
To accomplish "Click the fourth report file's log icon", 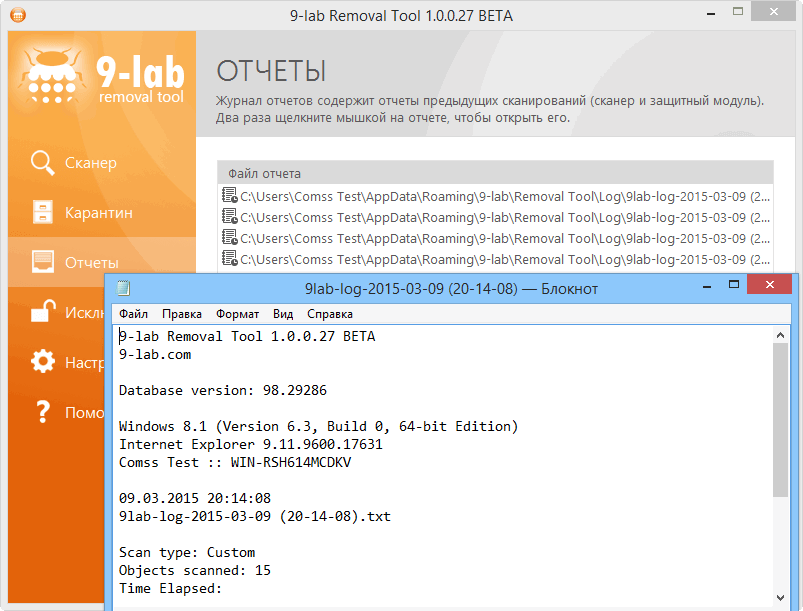I will click(229, 258).
